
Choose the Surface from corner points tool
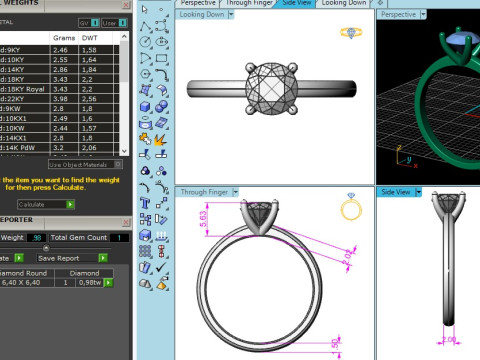pyautogui.click(x=145, y=90)
